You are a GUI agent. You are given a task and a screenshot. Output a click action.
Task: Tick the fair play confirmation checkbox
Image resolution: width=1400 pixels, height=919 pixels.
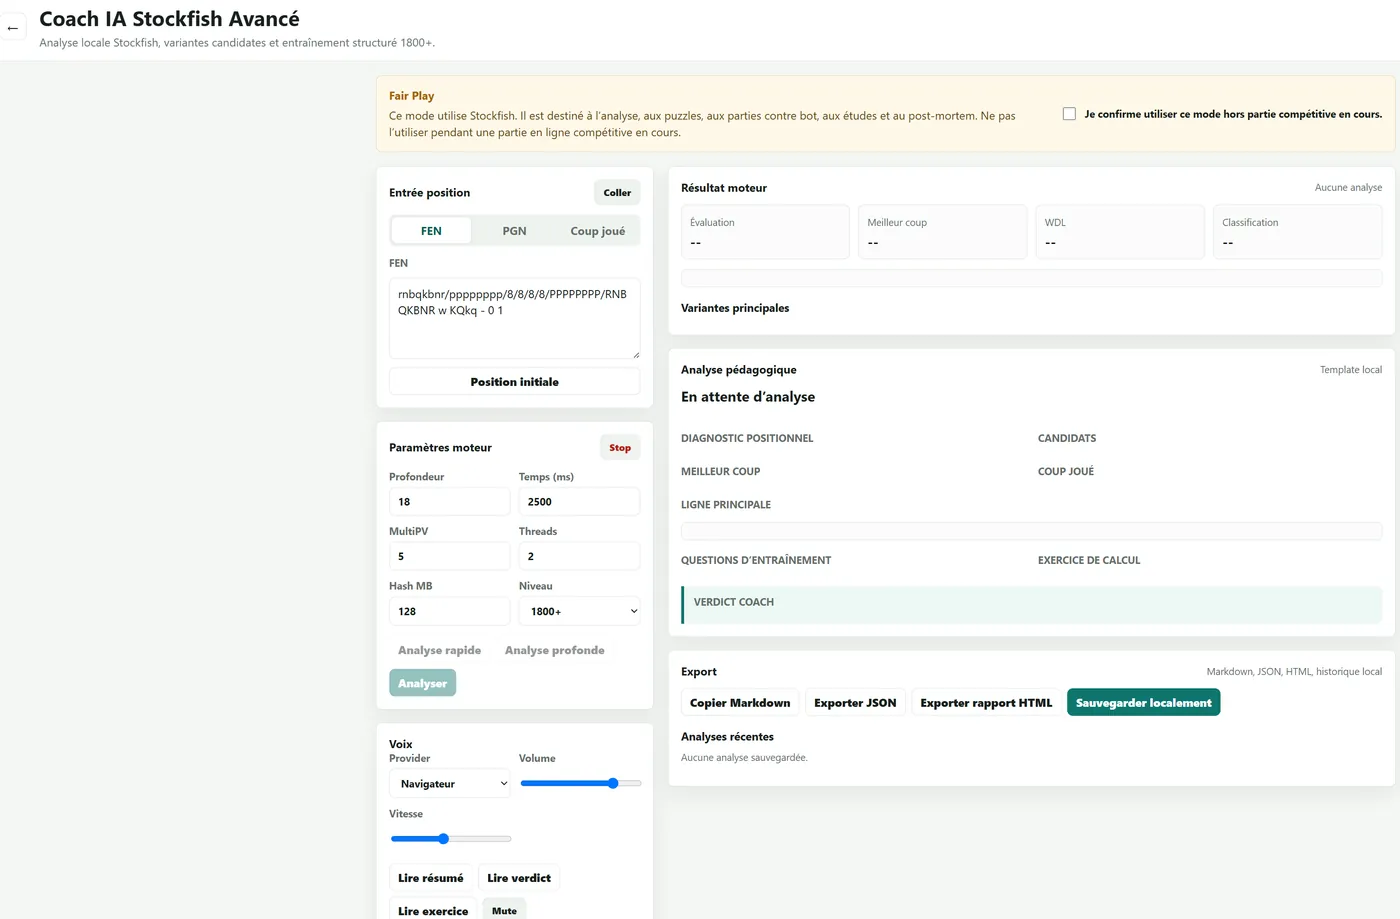click(x=1069, y=114)
